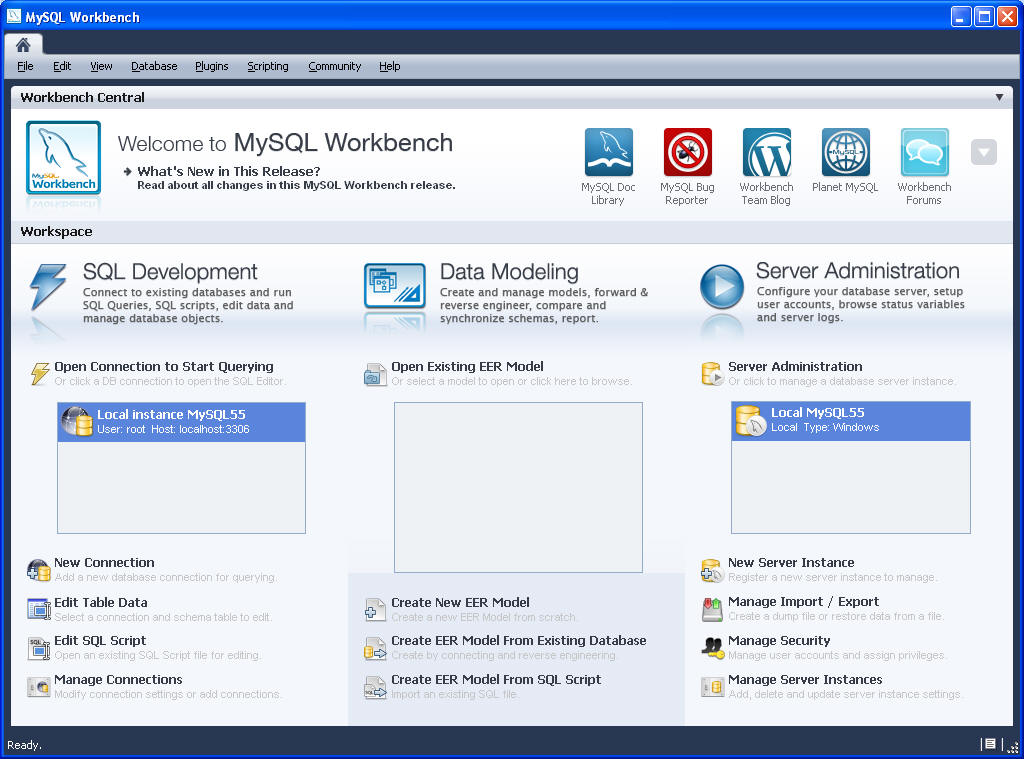Open the Edit menu
1024x759 pixels.
[62, 66]
